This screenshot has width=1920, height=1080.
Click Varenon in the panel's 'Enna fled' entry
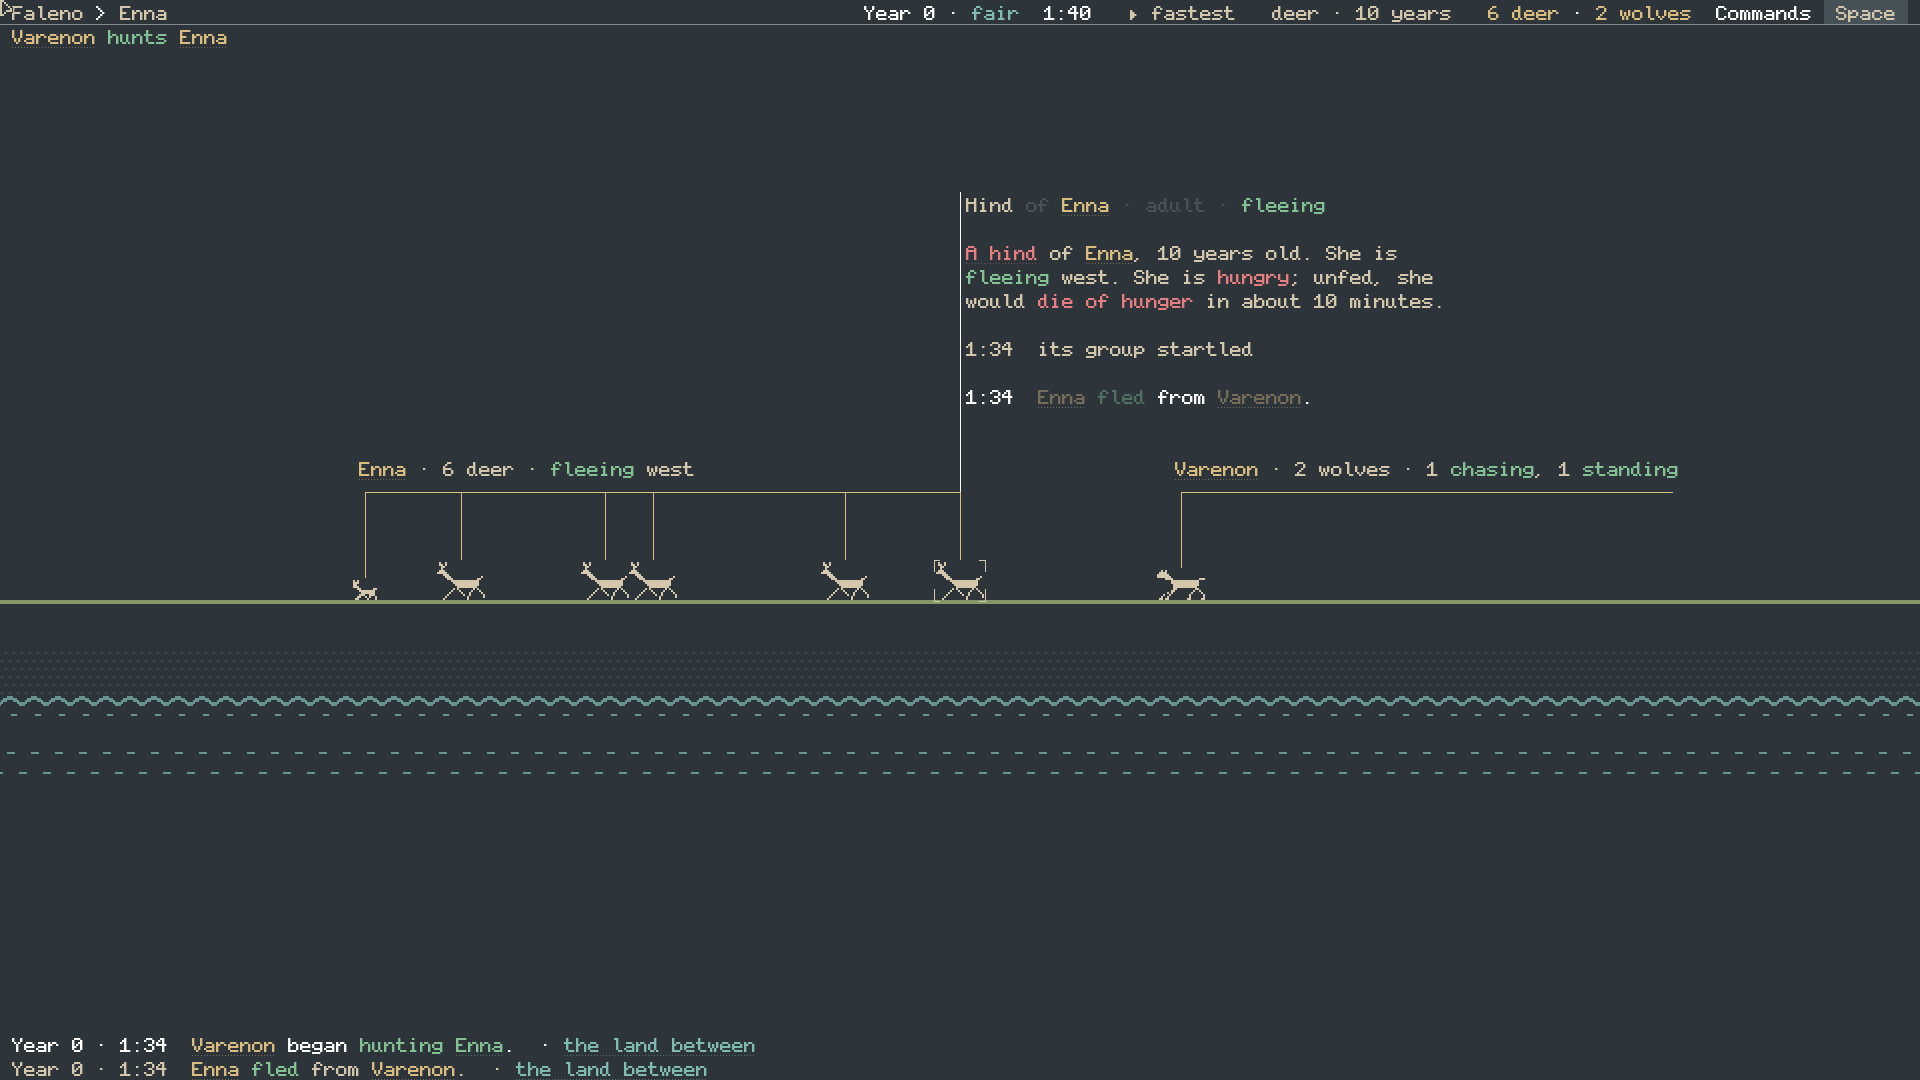point(1259,398)
